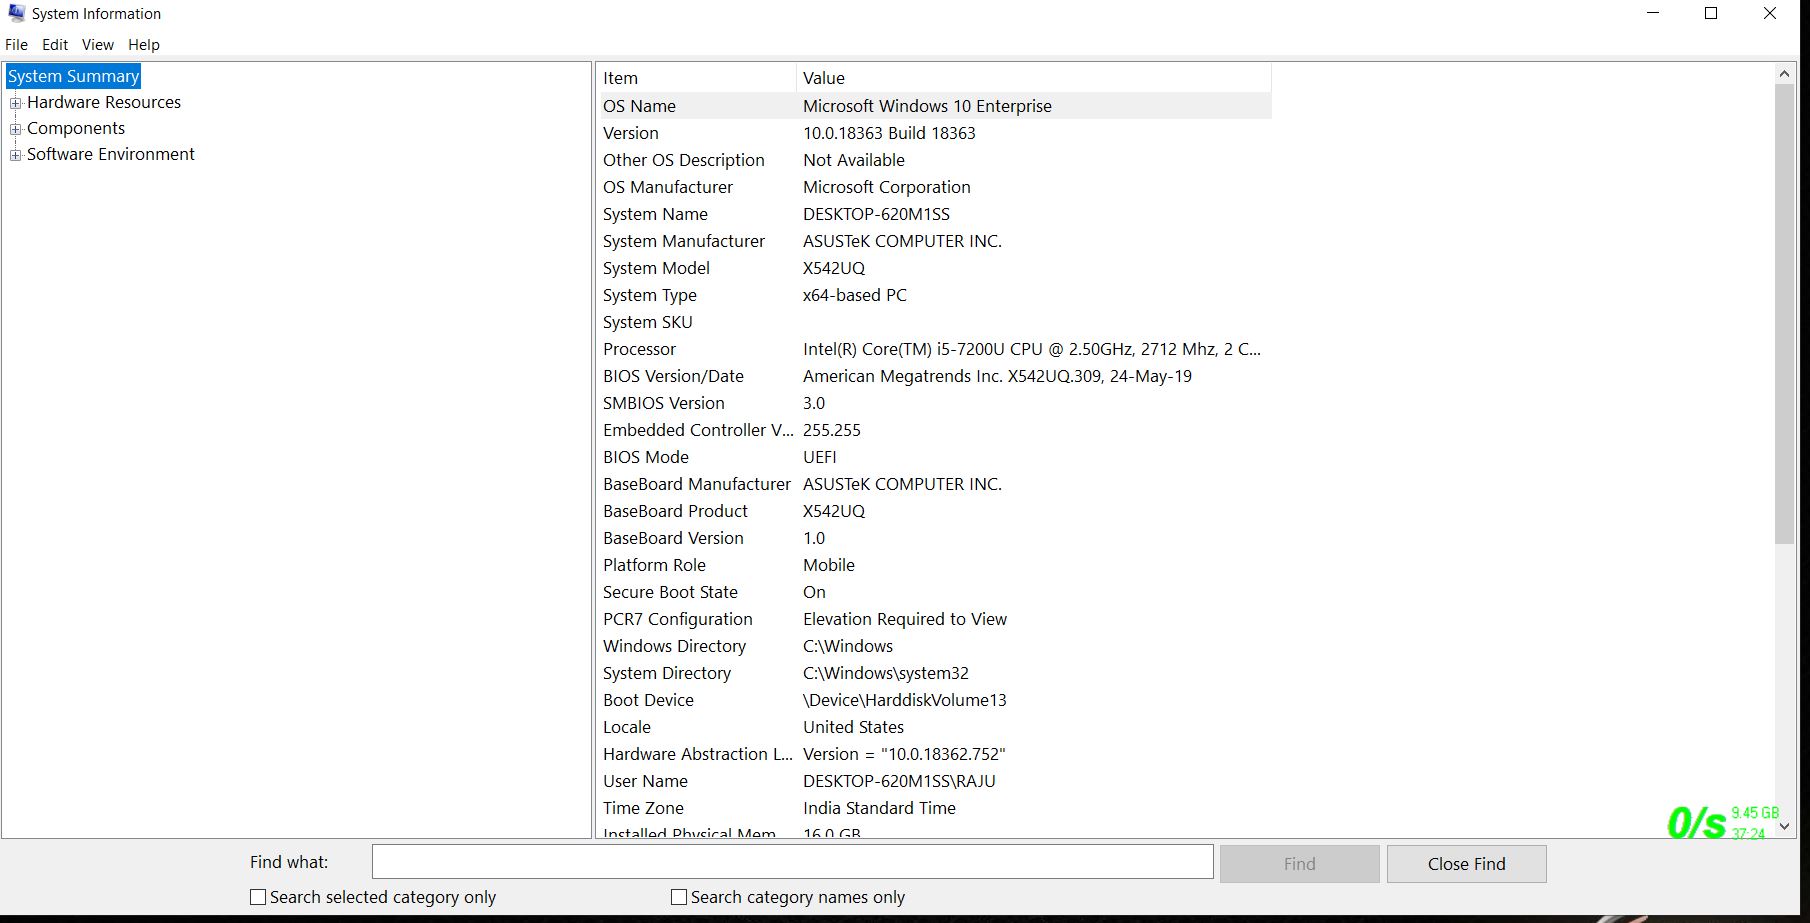Select the System Model row
1810x923 pixels.
tap(935, 268)
